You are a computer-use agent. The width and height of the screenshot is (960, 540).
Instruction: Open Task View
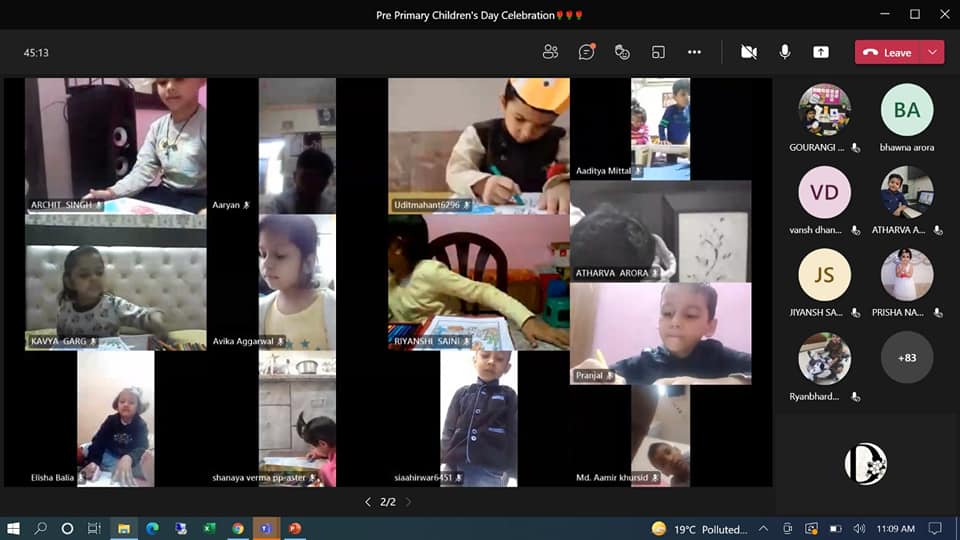tap(94, 528)
